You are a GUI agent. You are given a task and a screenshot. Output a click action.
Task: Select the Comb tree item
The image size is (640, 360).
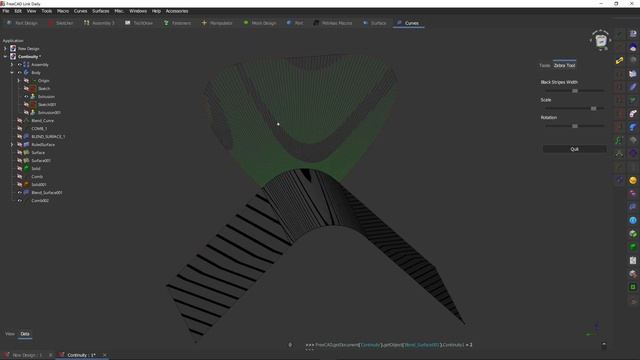tap(37, 177)
